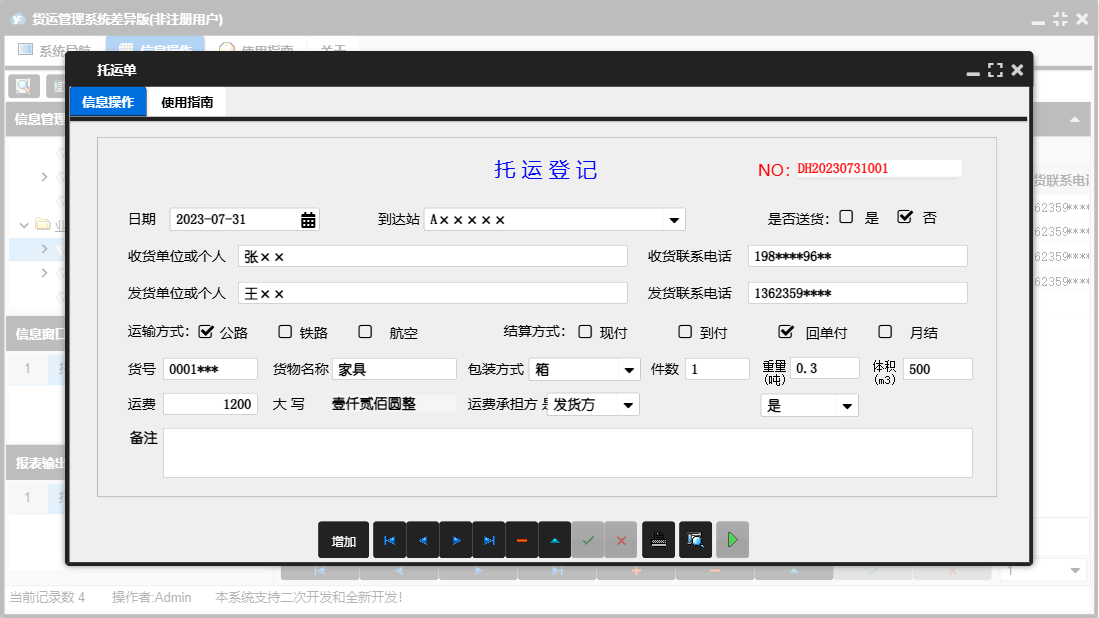The image size is (1099, 618).
Task: Go to the next record
Action: tap(455, 540)
